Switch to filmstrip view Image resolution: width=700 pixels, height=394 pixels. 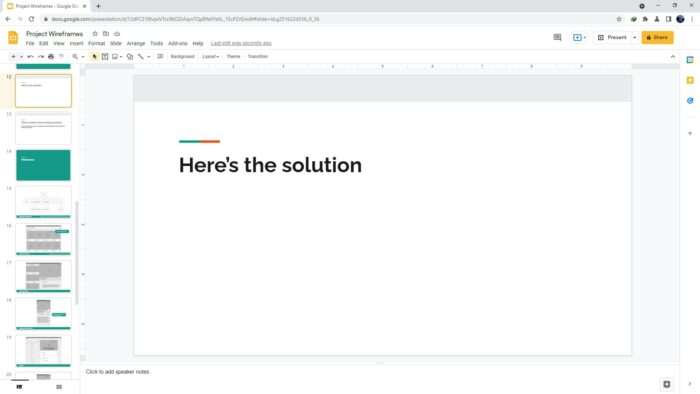(19, 386)
